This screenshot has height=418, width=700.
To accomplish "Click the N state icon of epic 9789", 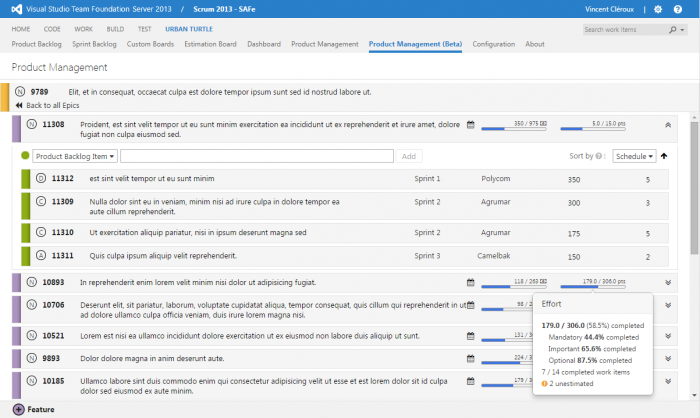I will tap(20, 92).
